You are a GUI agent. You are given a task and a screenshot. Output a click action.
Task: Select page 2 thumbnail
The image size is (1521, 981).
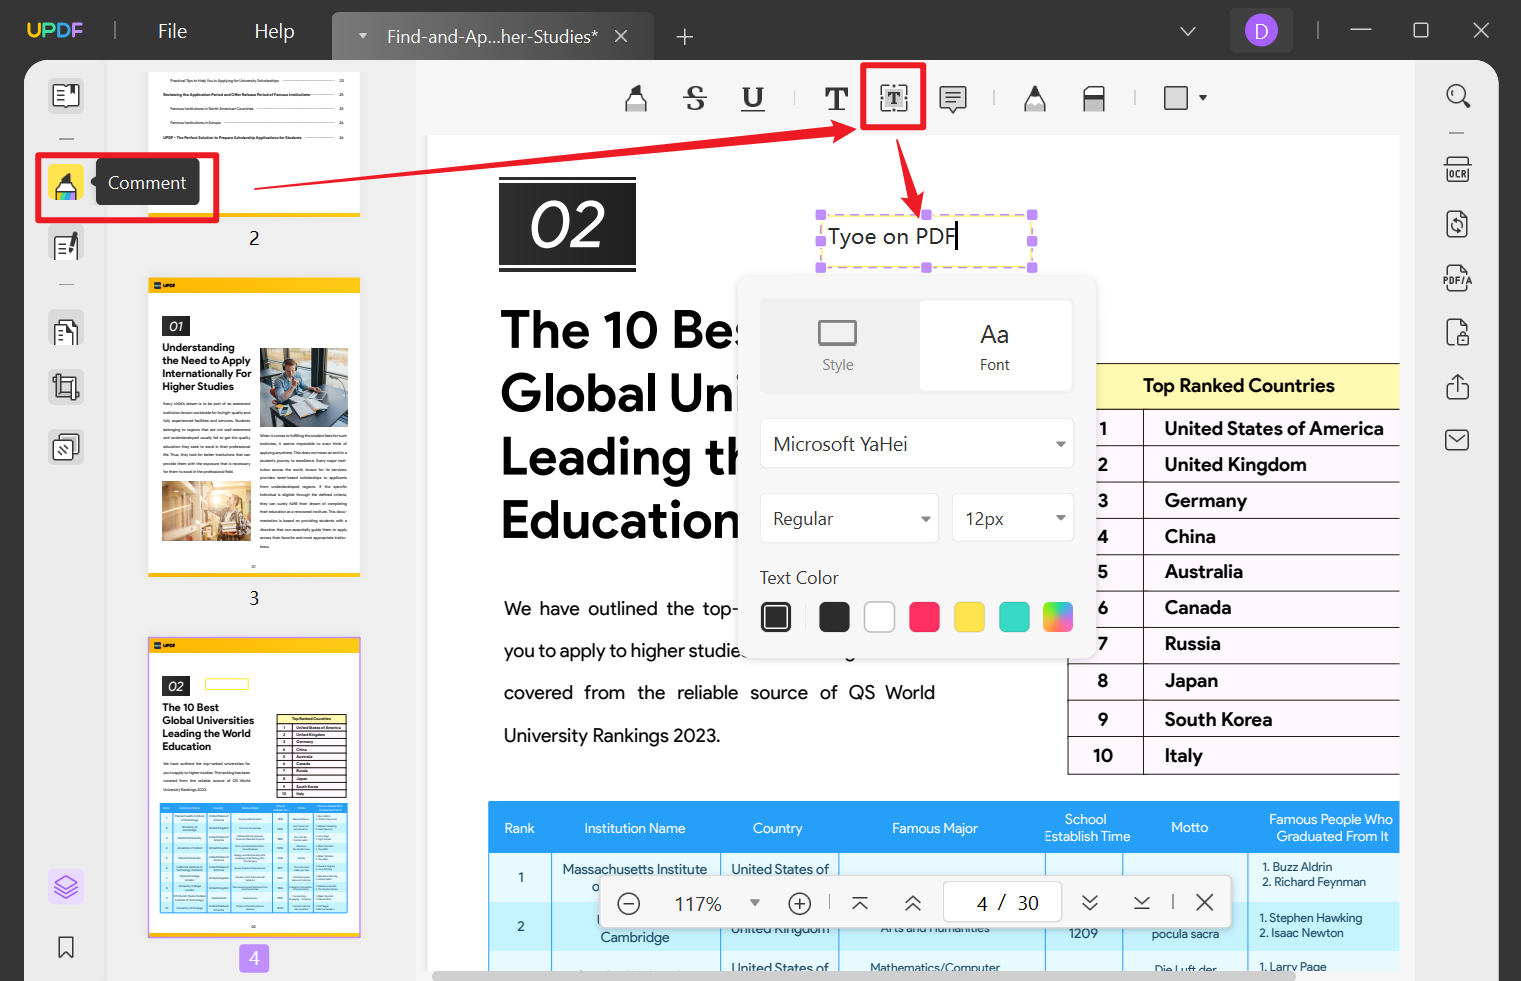pos(254,144)
